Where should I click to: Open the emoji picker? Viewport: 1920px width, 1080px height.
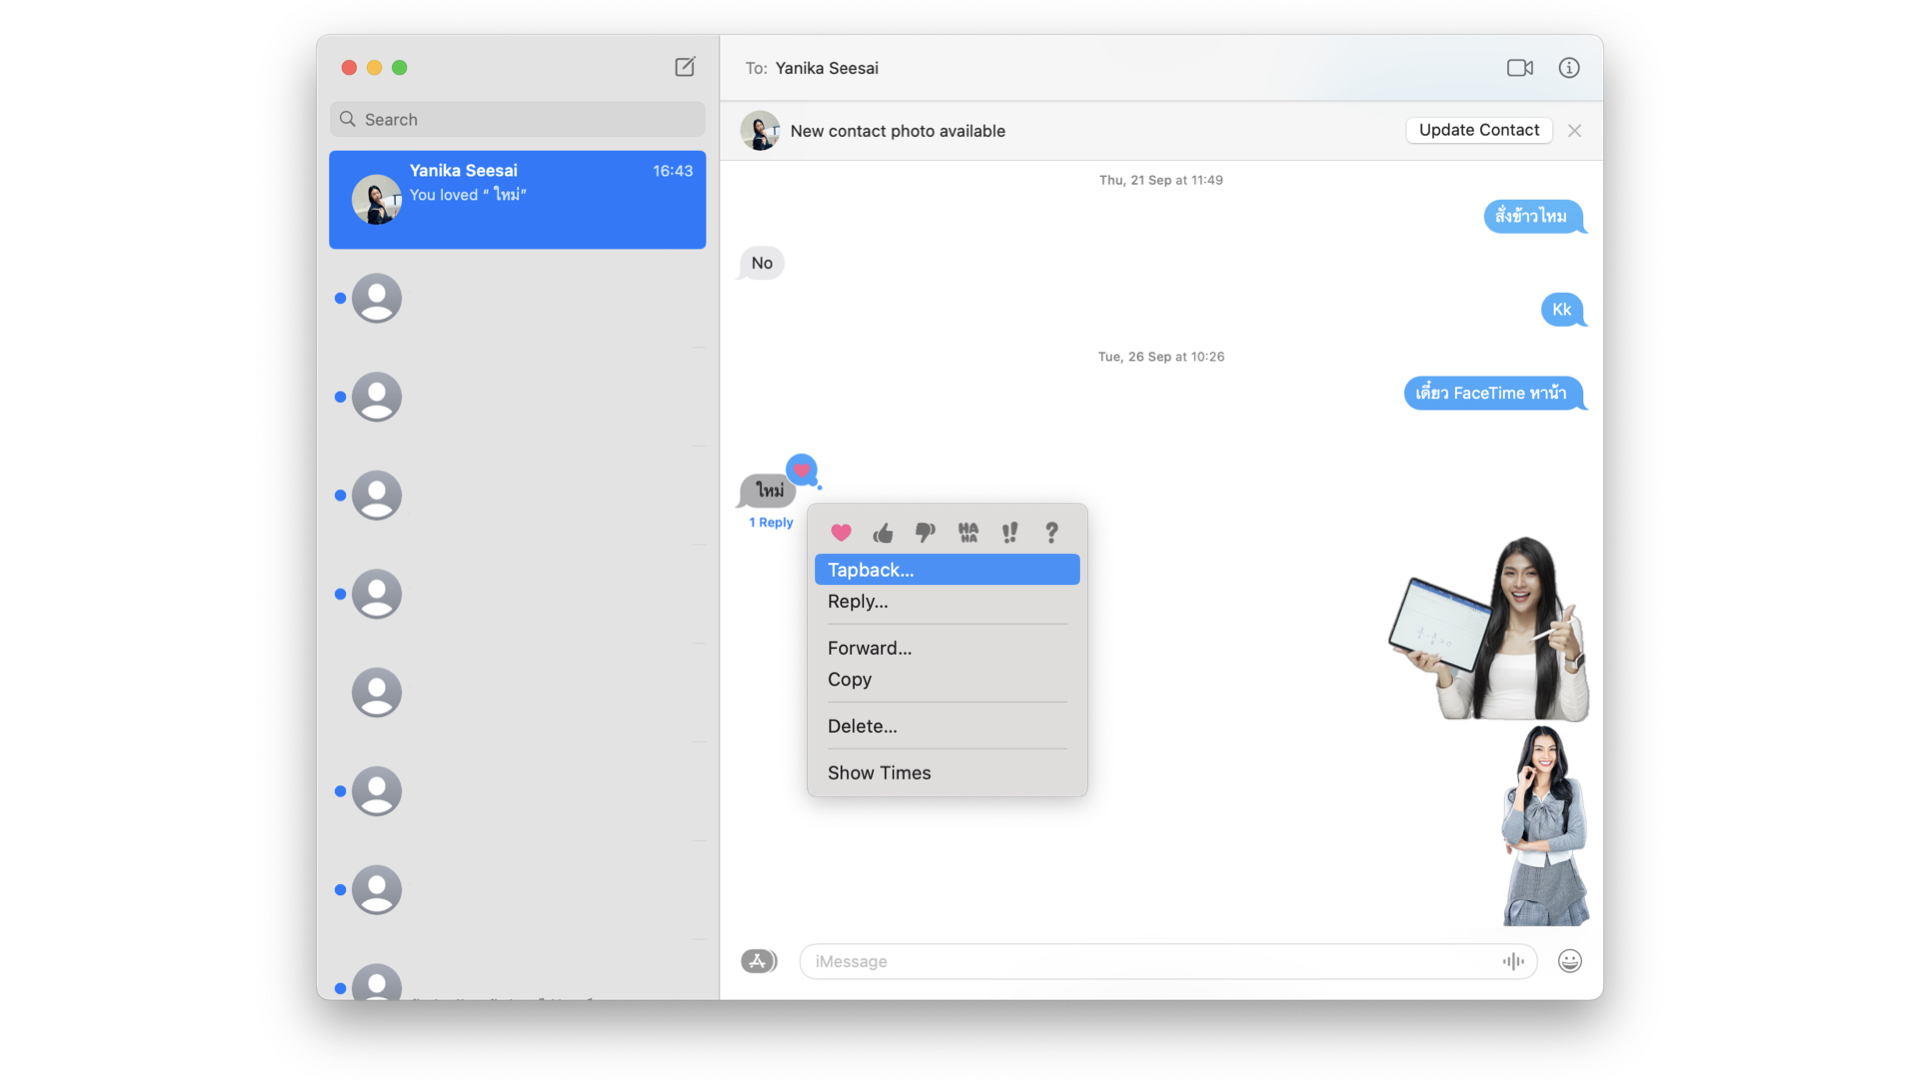[1569, 961]
